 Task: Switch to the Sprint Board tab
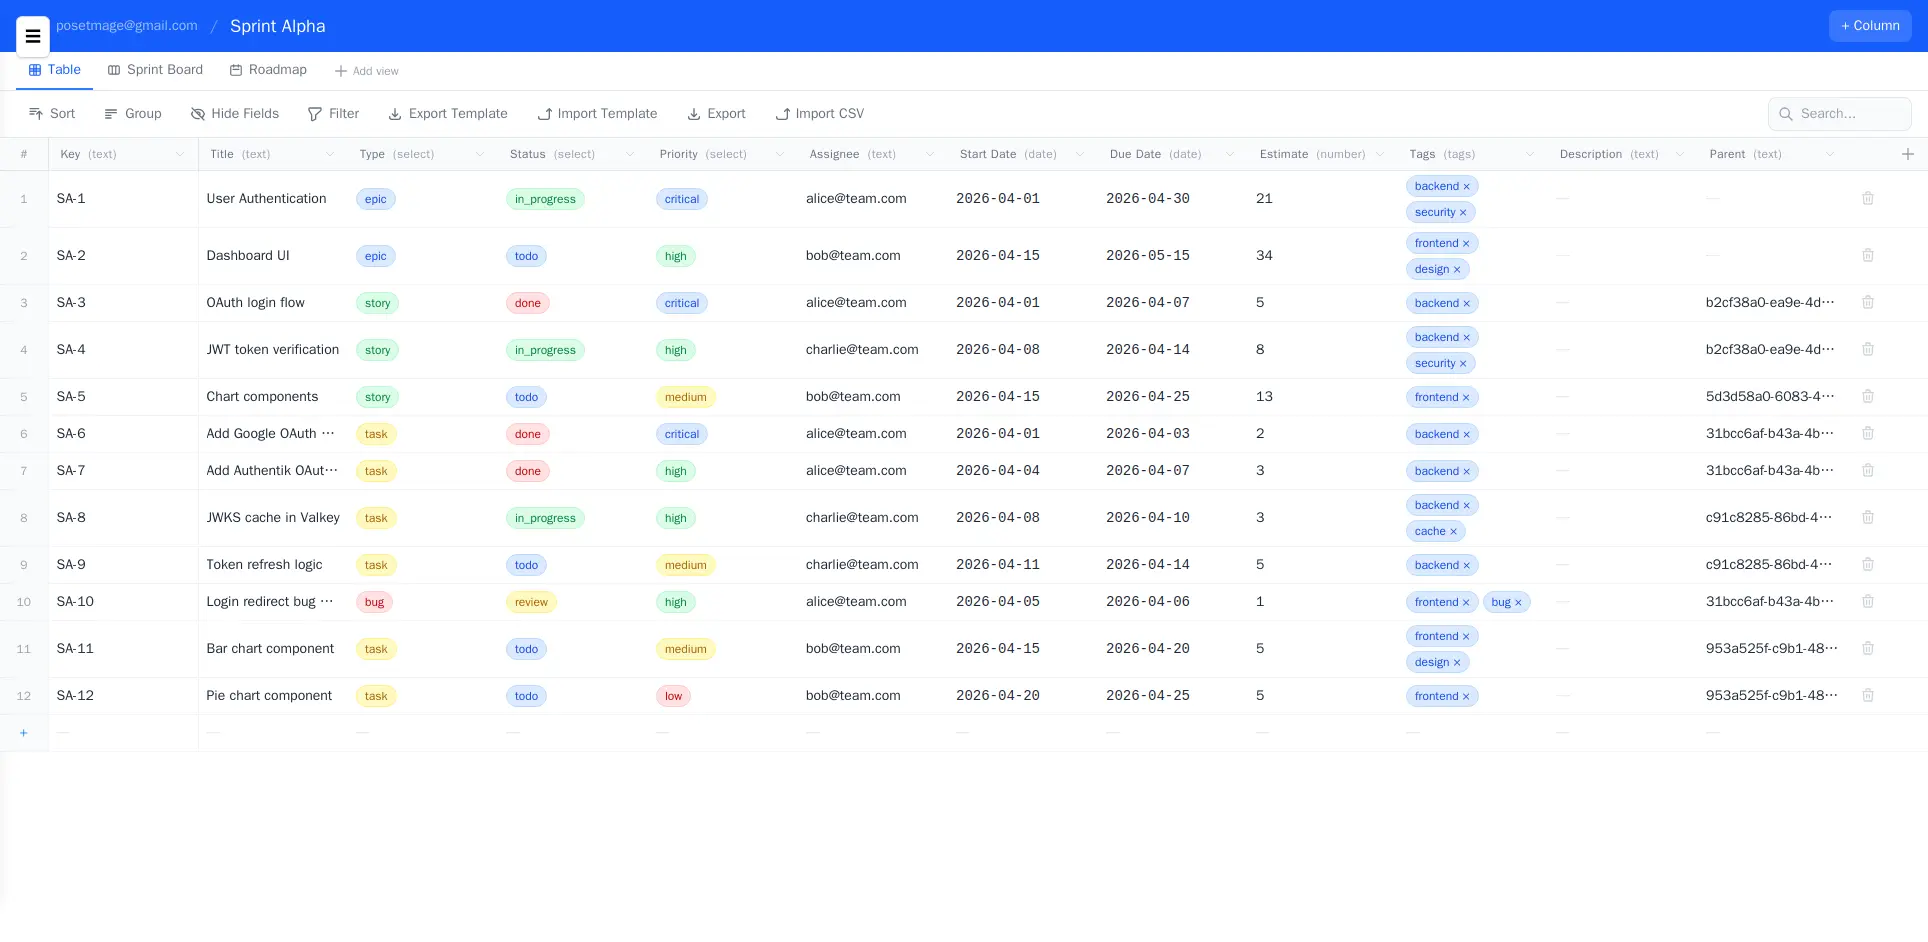pyautogui.click(x=155, y=70)
